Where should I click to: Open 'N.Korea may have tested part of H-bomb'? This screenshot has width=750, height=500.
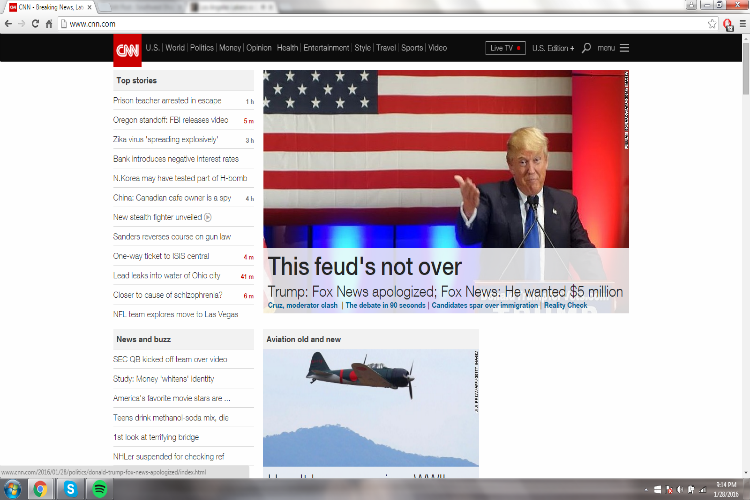pos(180,178)
